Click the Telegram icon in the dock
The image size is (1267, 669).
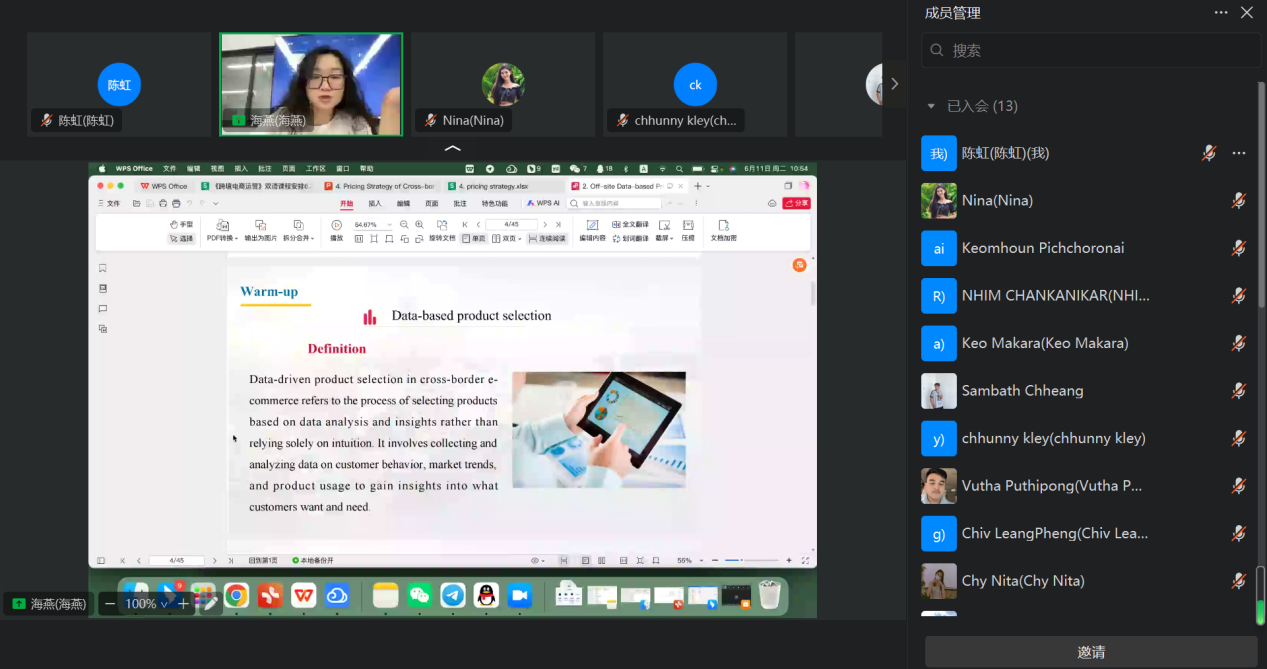tap(453, 596)
